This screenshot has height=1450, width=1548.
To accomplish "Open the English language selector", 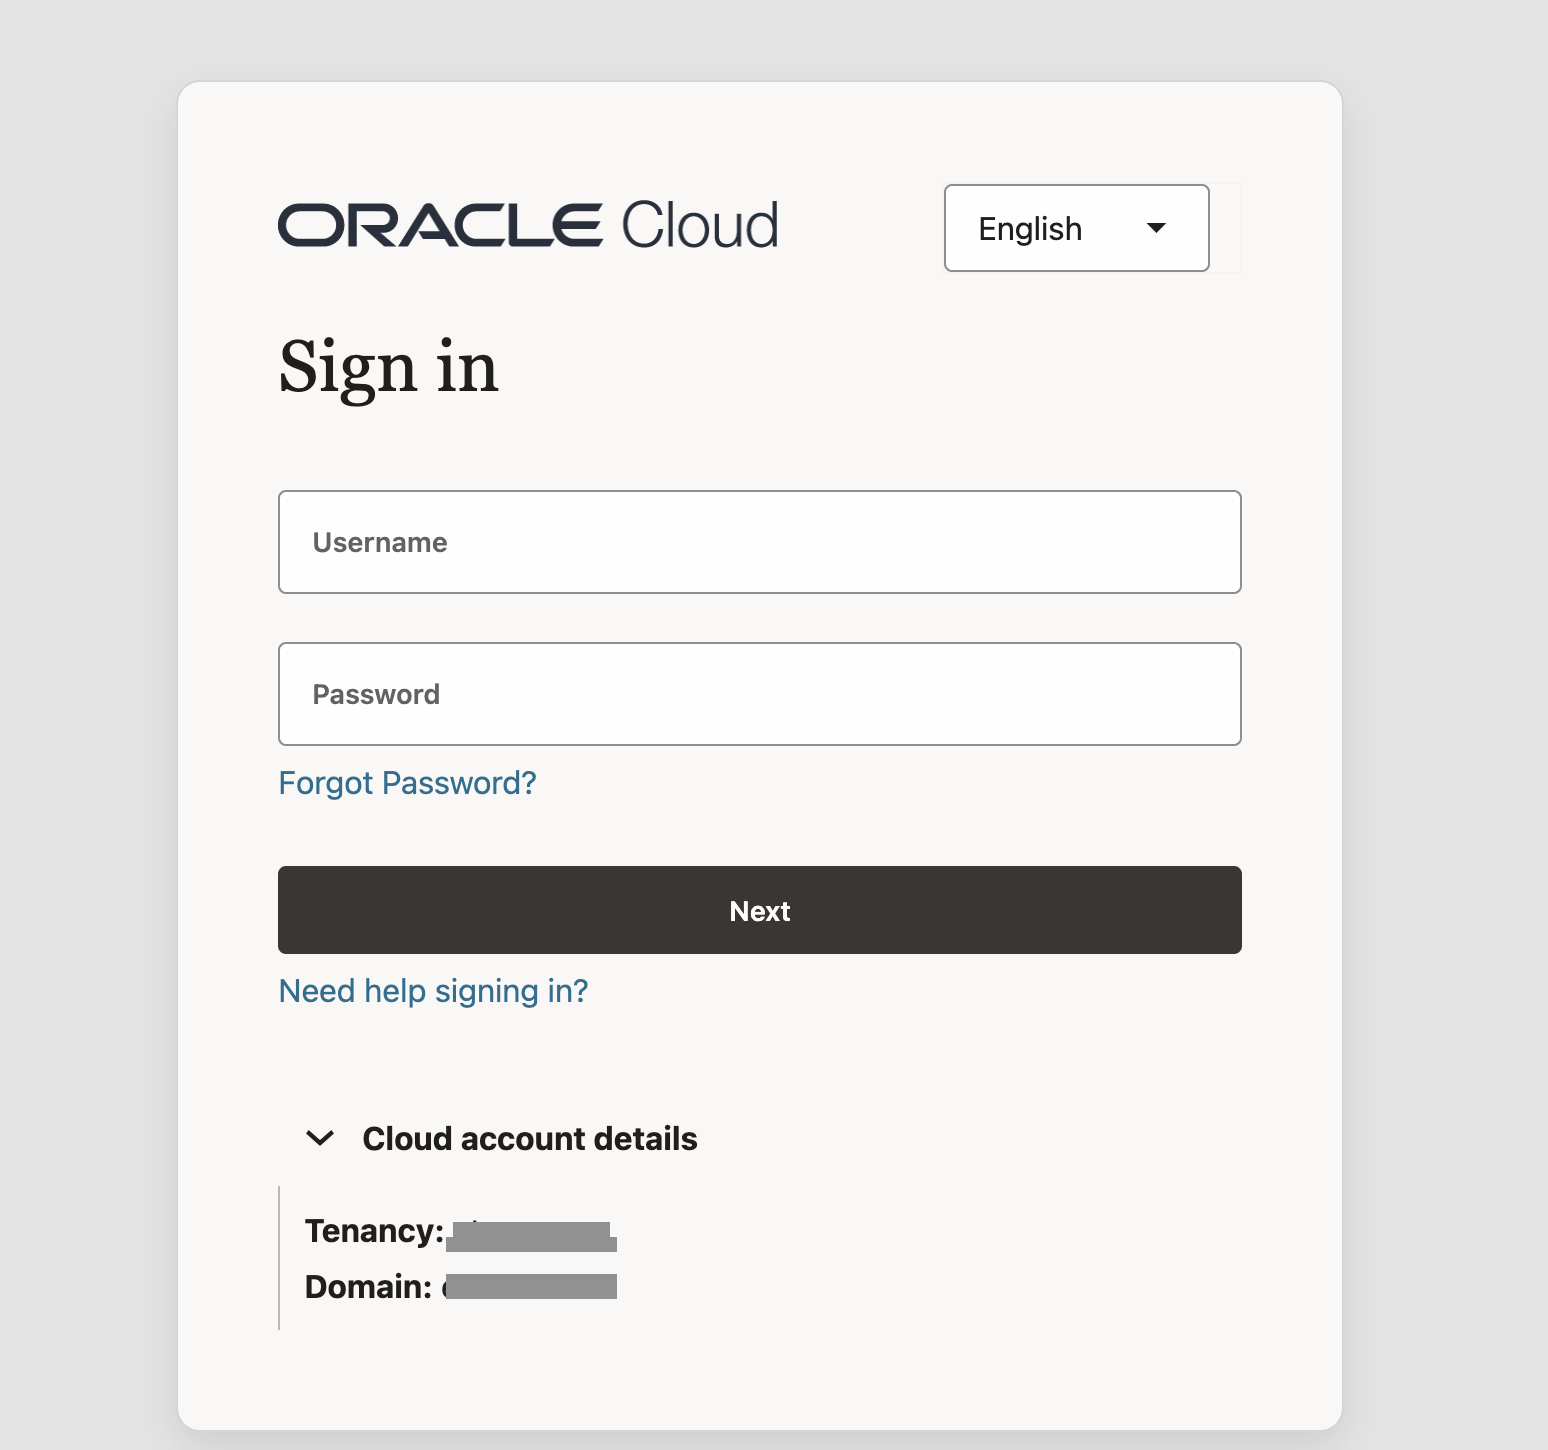I will pyautogui.click(x=1076, y=228).
